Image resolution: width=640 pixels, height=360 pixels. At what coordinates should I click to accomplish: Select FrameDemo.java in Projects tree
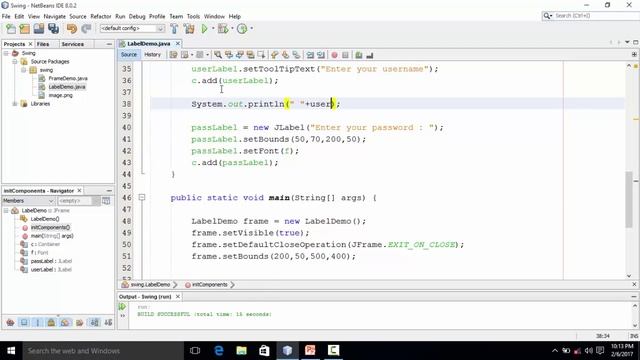click(68, 78)
